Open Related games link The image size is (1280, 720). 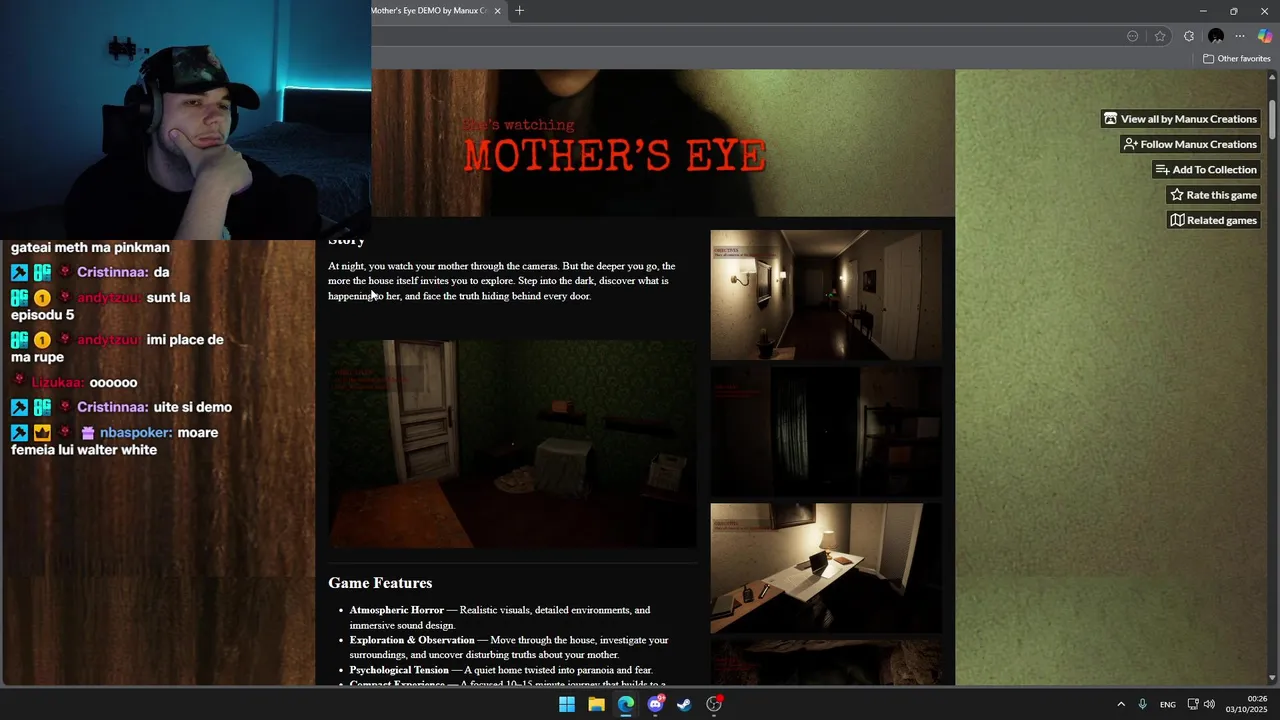tap(1213, 220)
